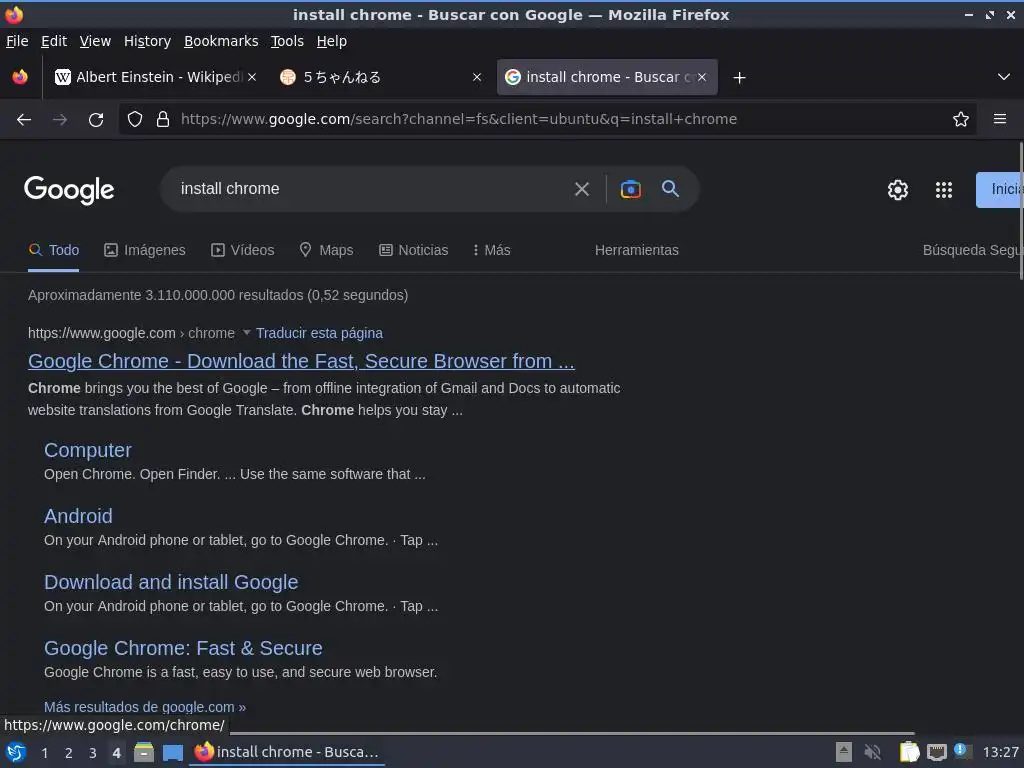This screenshot has height=768, width=1024.
Task: Open the Tools menu
Action: [287, 41]
